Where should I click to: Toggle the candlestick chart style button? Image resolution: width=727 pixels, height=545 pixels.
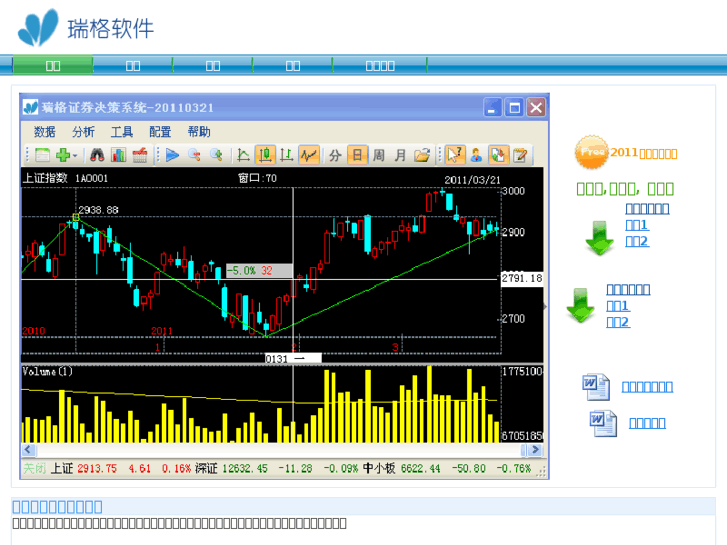click(x=265, y=155)
